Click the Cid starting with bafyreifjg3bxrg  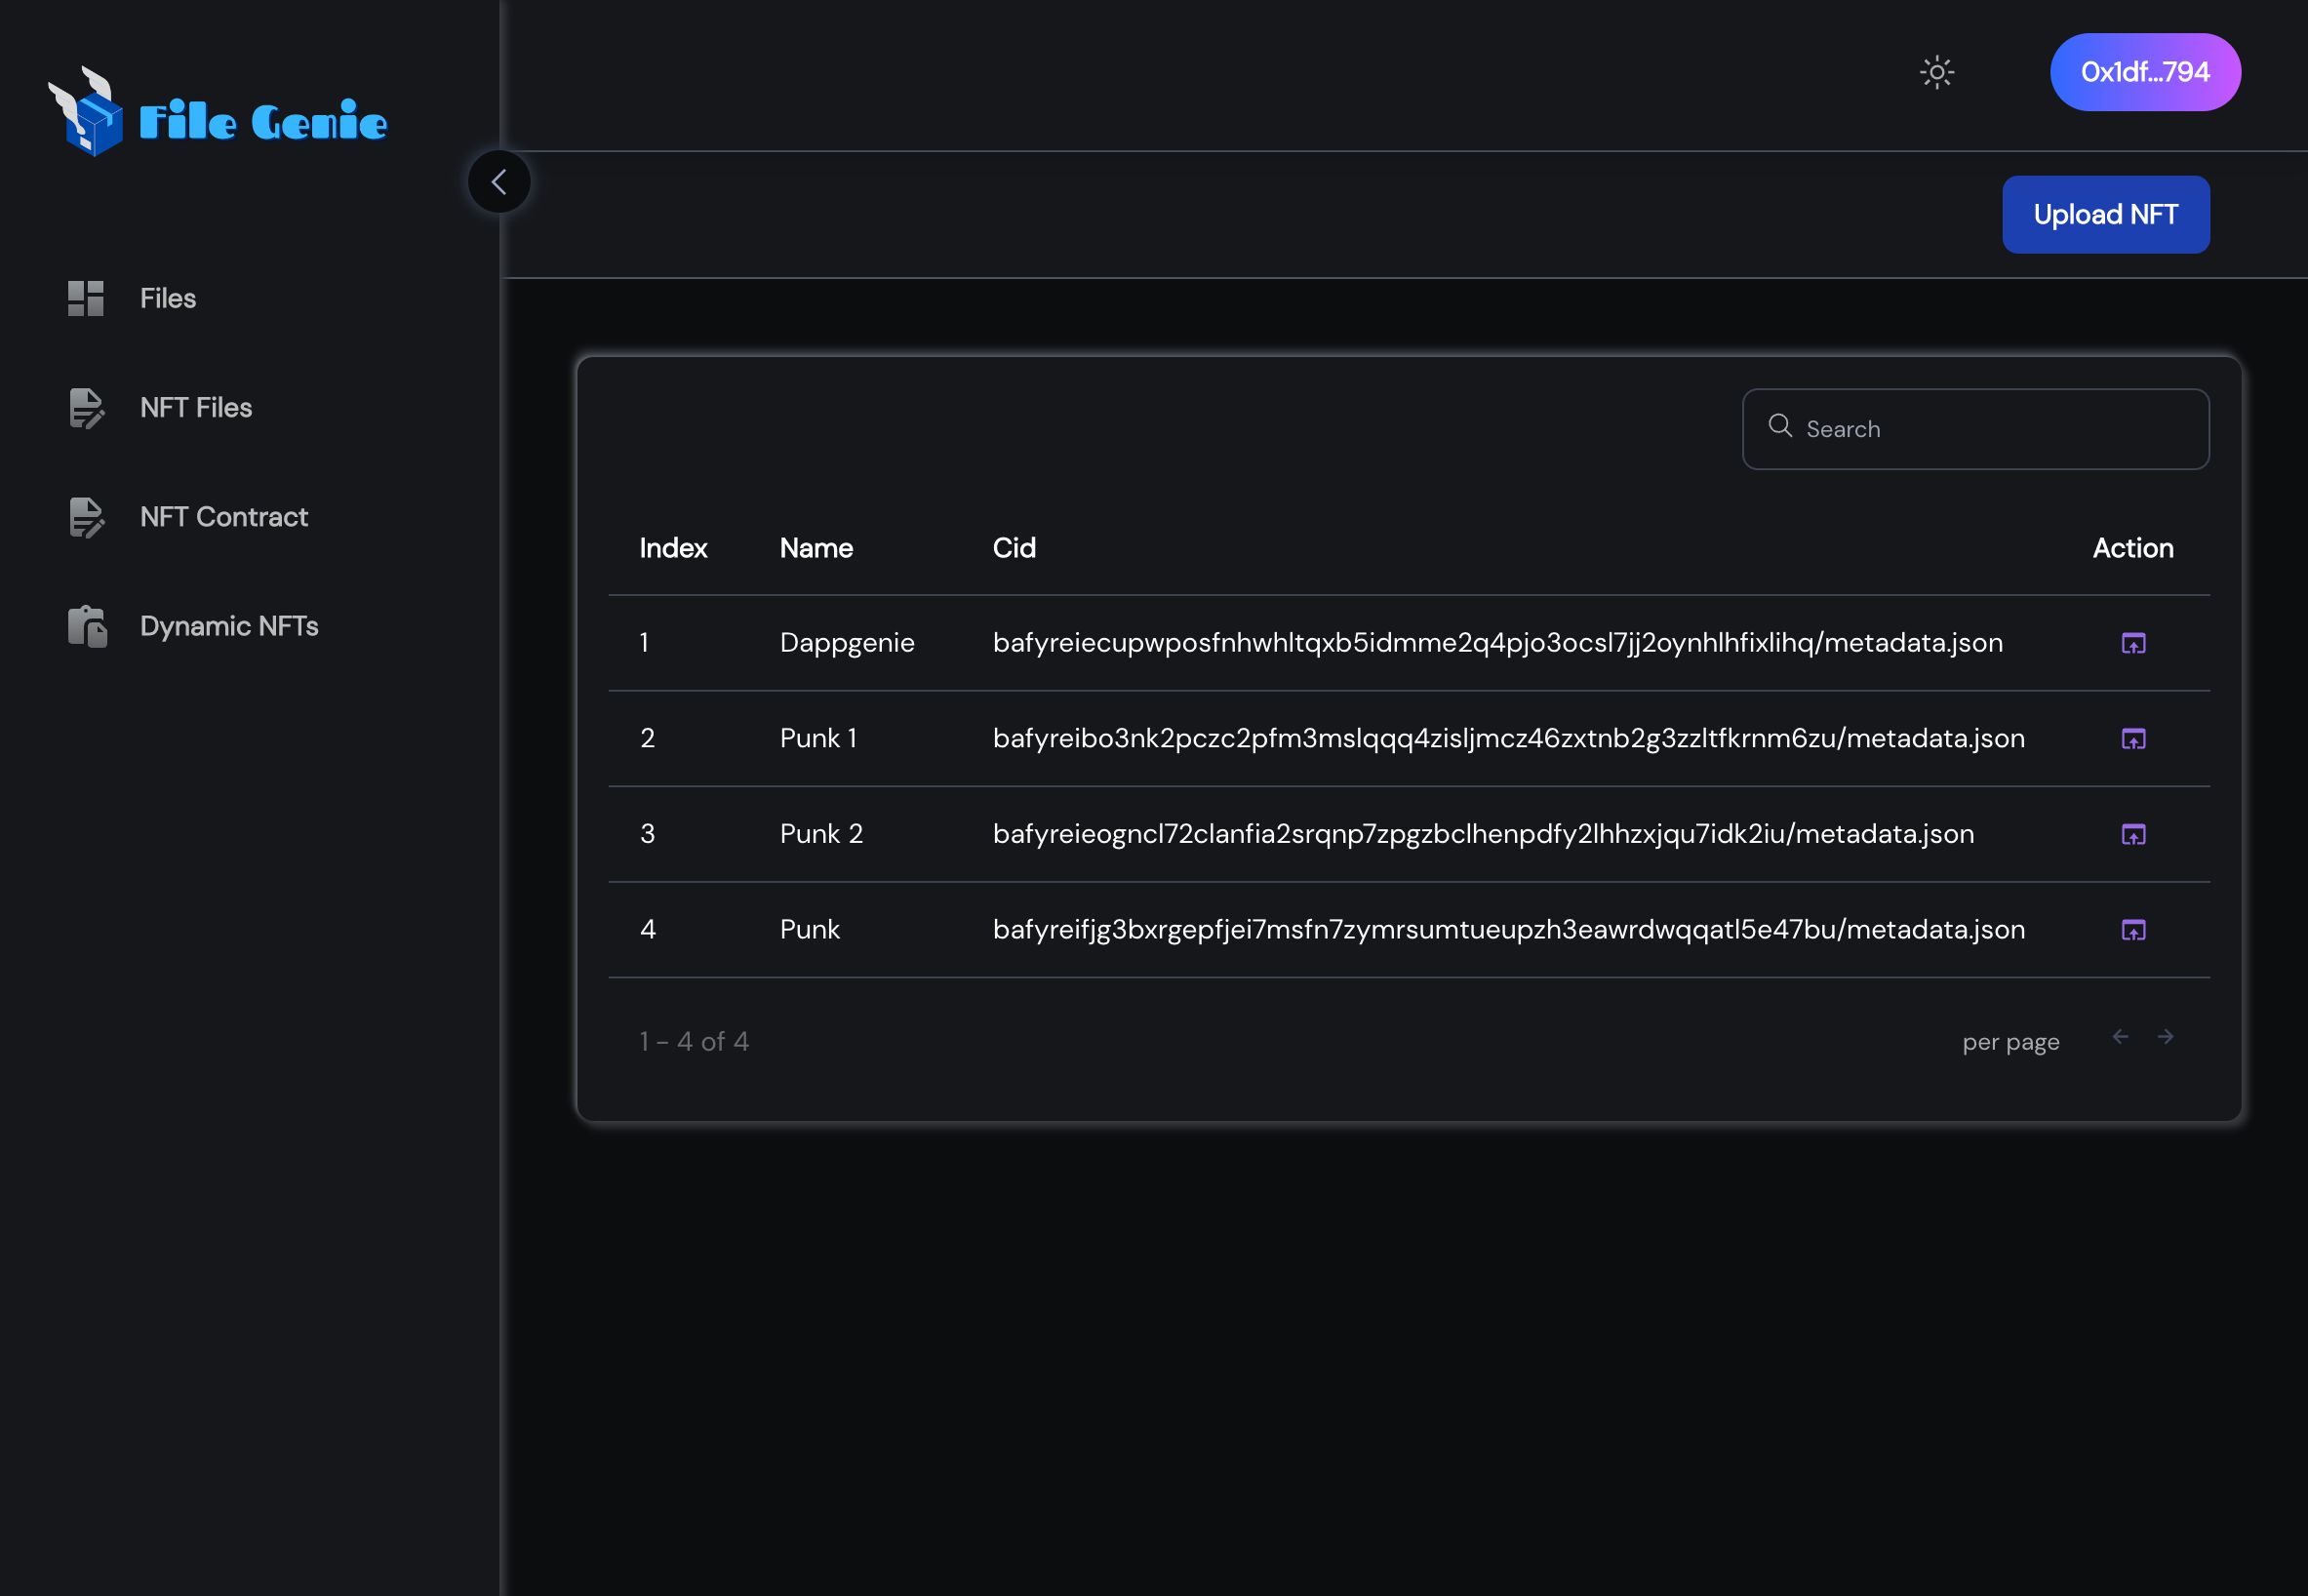1509,930
